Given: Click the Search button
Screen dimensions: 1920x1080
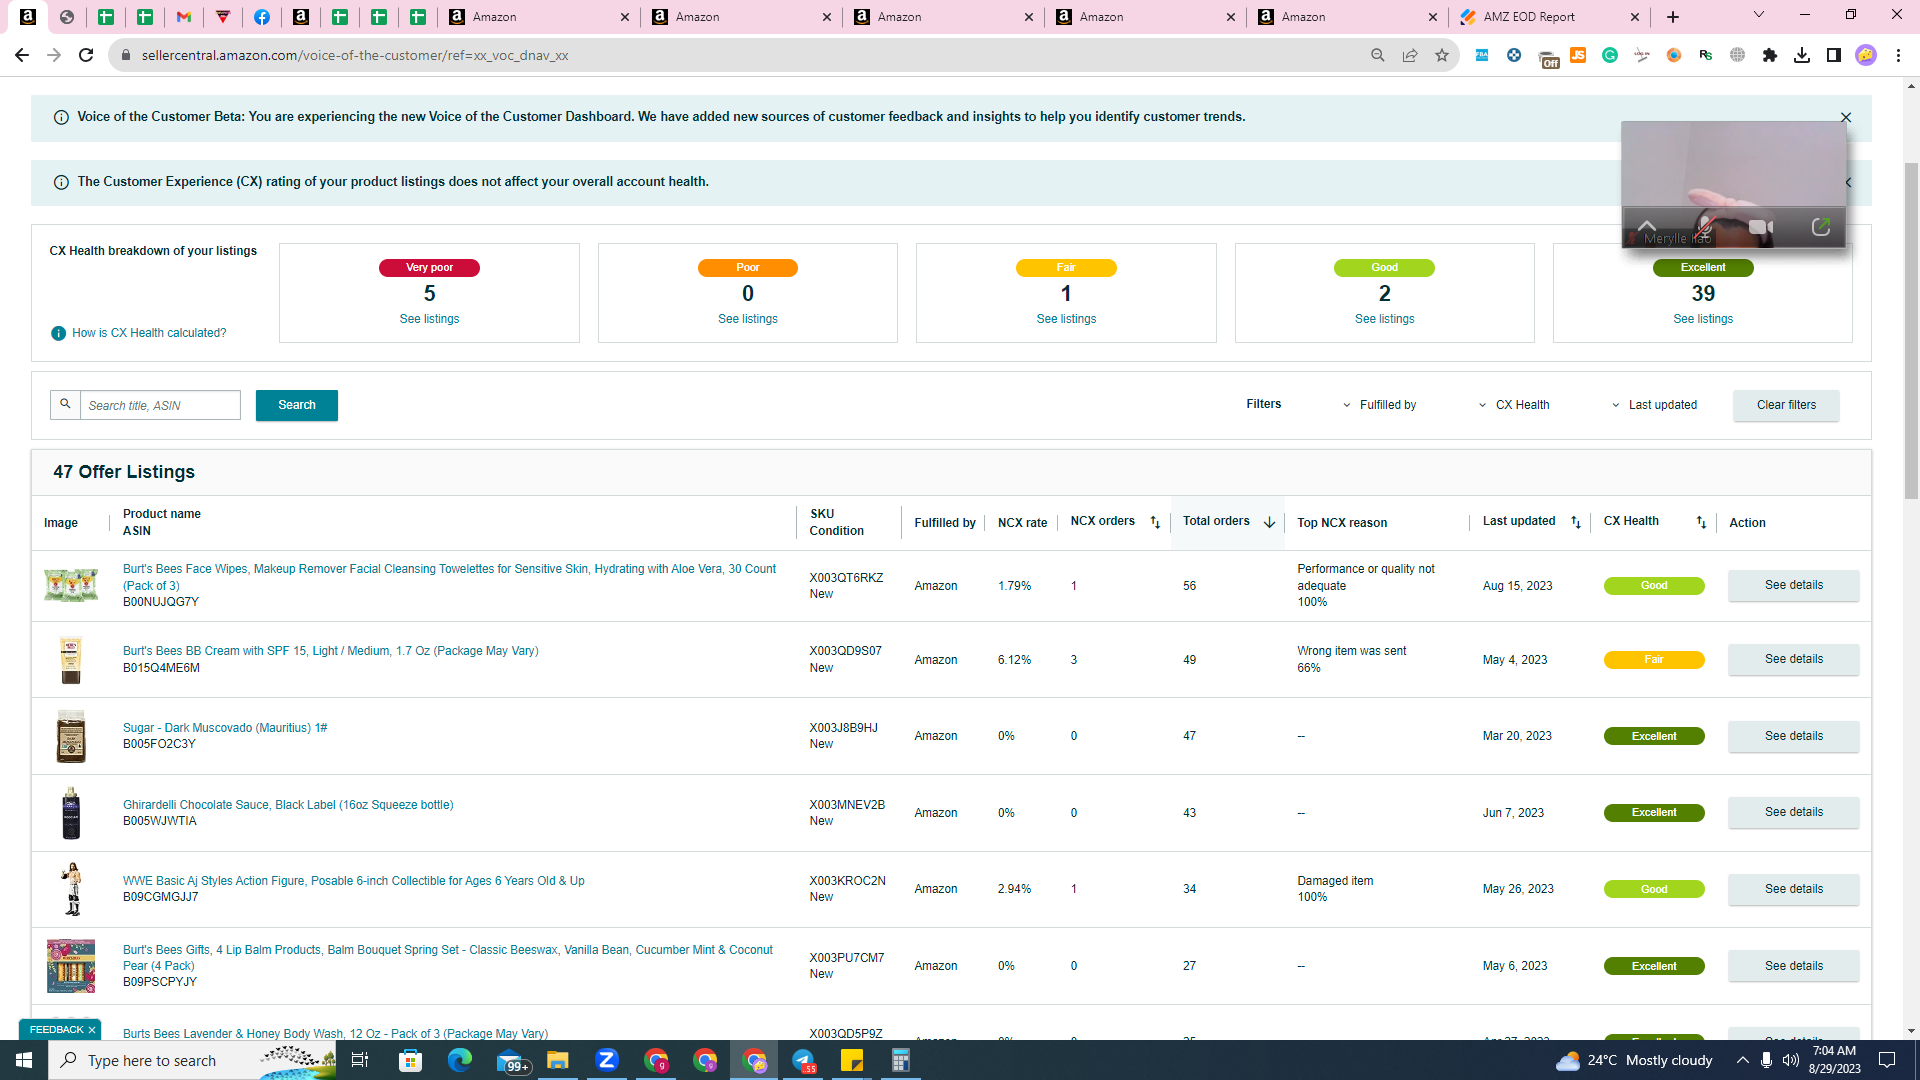Looking at the screenshot, I should (297, 405).
